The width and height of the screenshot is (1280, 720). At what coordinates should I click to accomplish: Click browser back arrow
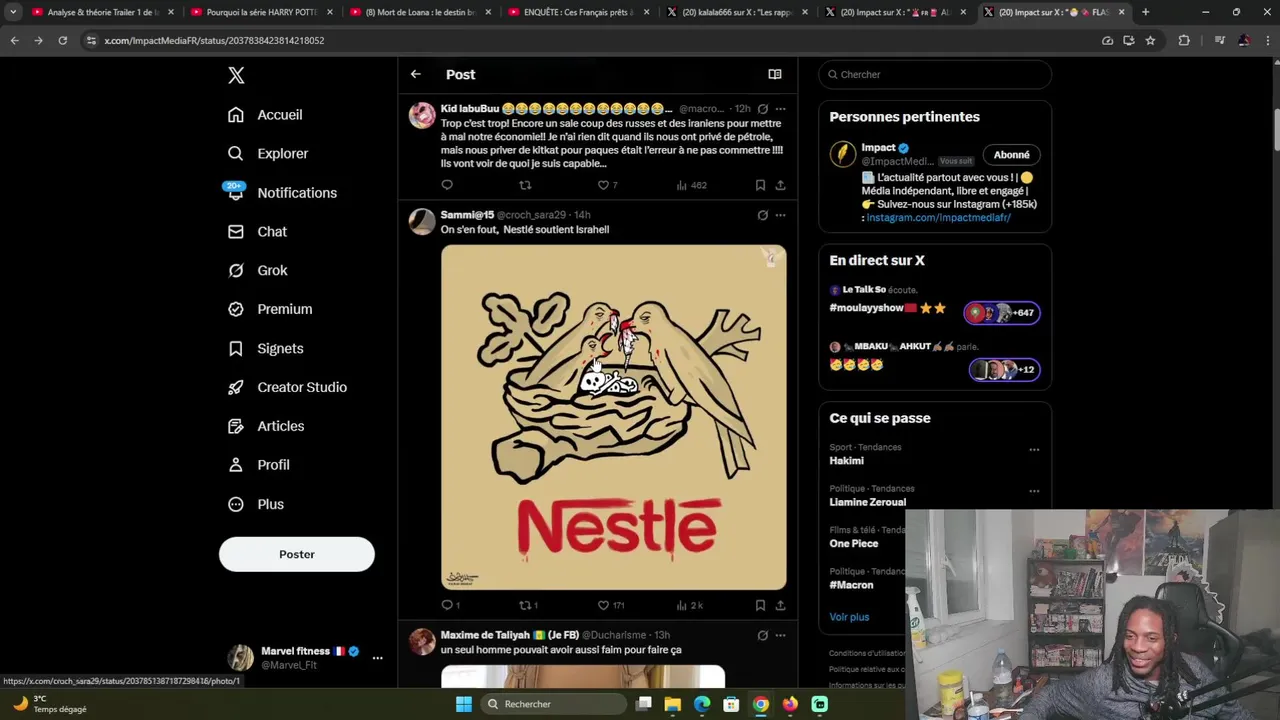(x=14, y=40)
